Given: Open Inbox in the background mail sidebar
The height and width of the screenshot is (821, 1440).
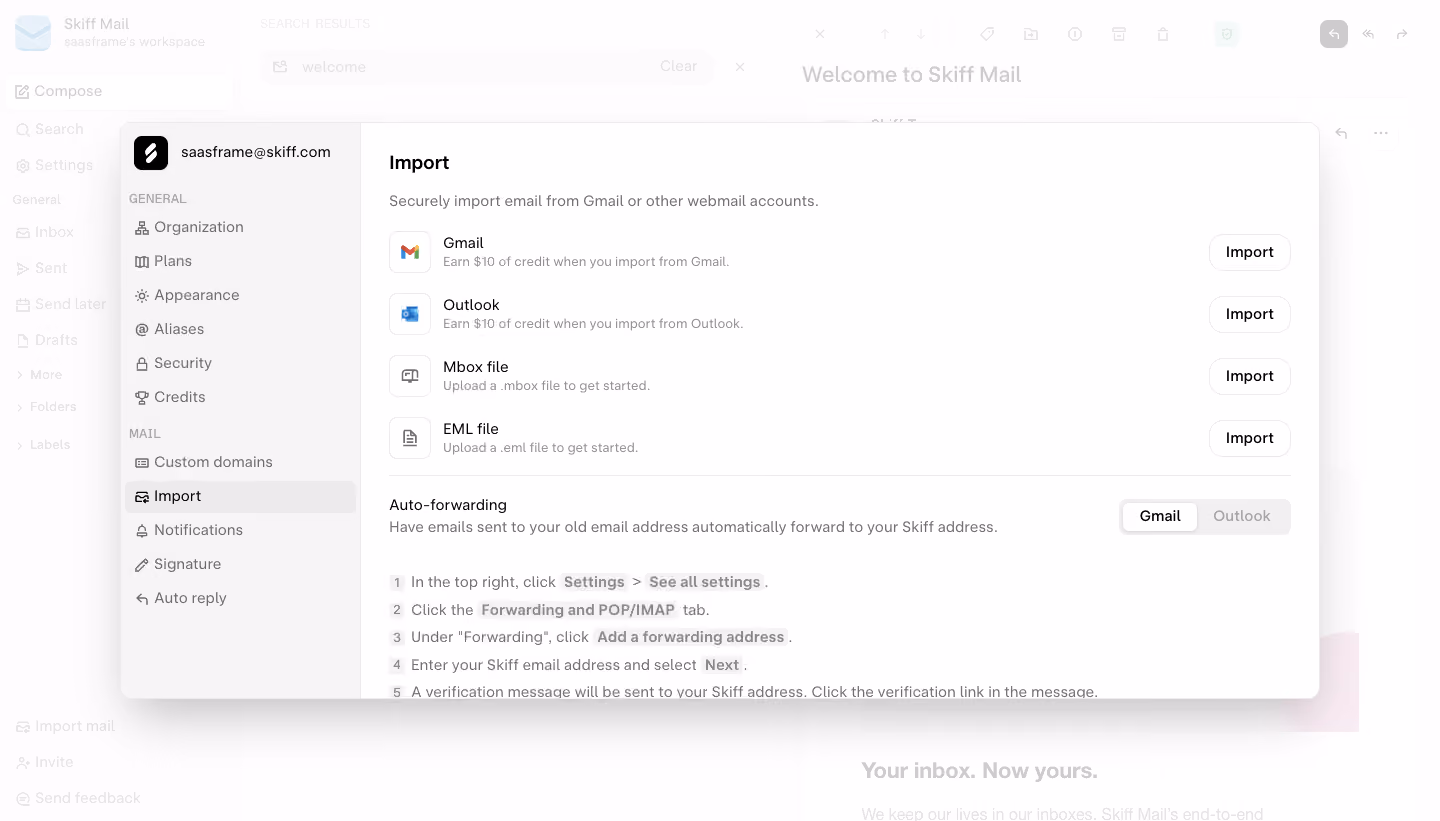Looking at the screenshot, I should [44, 232].
